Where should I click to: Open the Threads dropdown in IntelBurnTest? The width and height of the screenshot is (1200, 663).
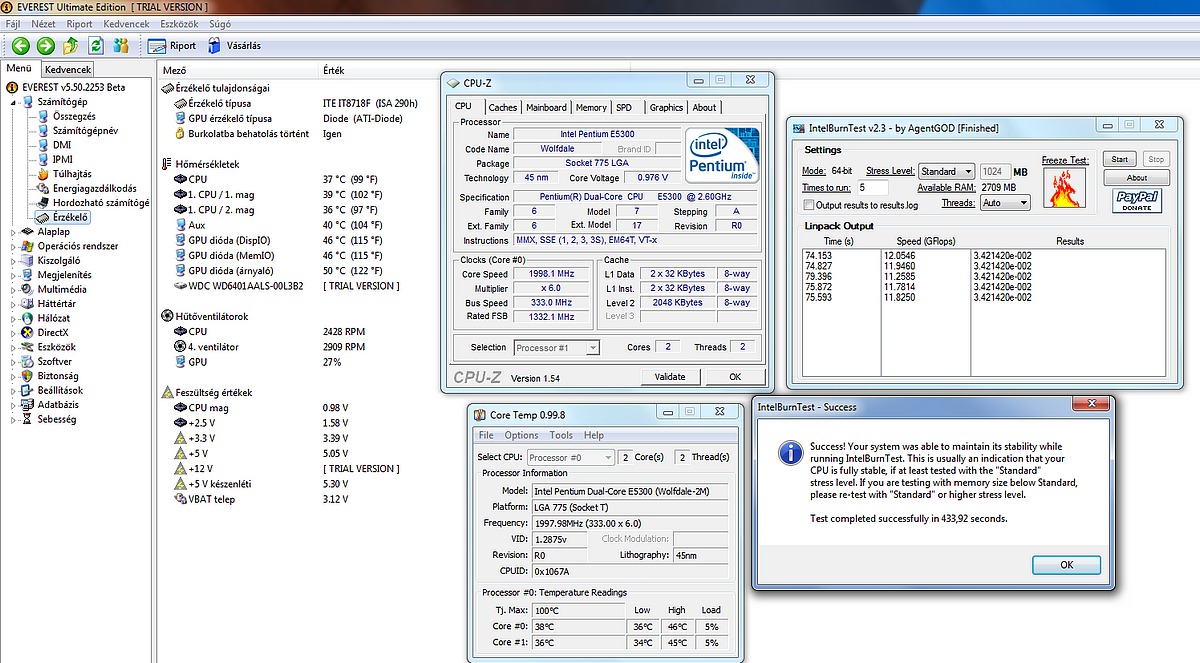pos(1005,203)
